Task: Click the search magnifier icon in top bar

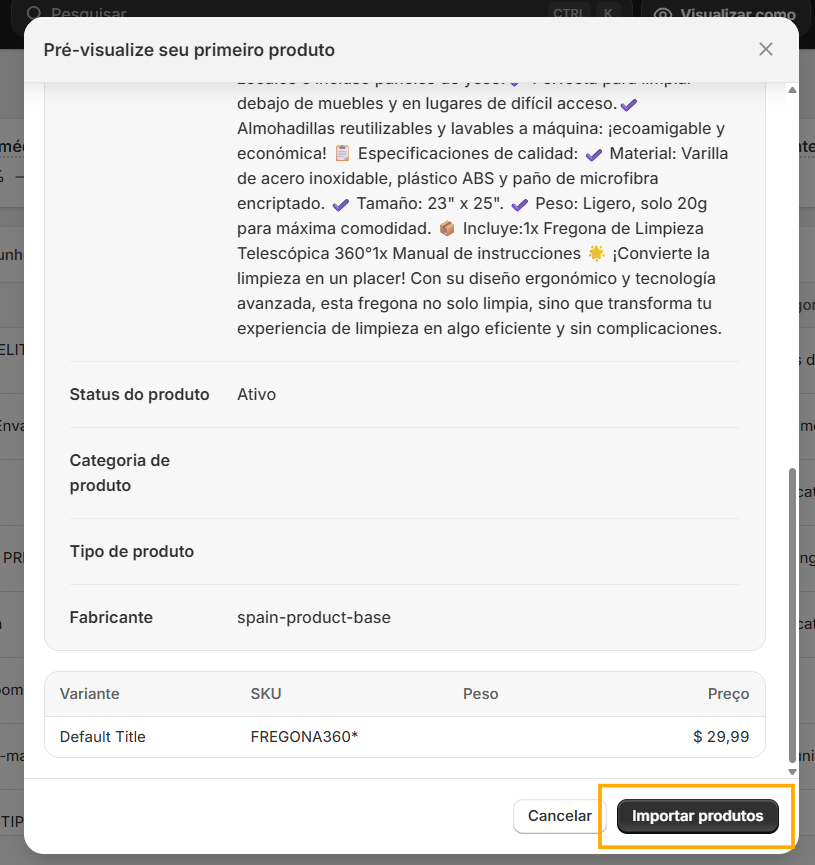Action: [34, 12]
